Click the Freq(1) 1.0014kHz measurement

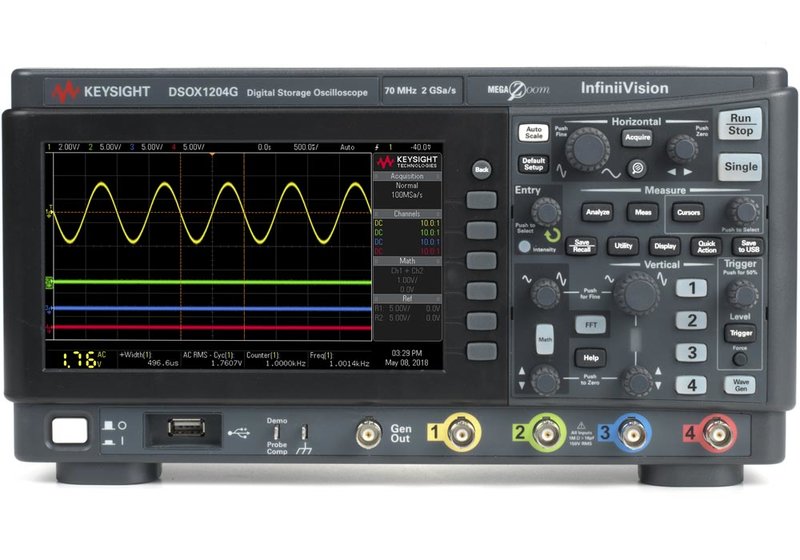339,359
